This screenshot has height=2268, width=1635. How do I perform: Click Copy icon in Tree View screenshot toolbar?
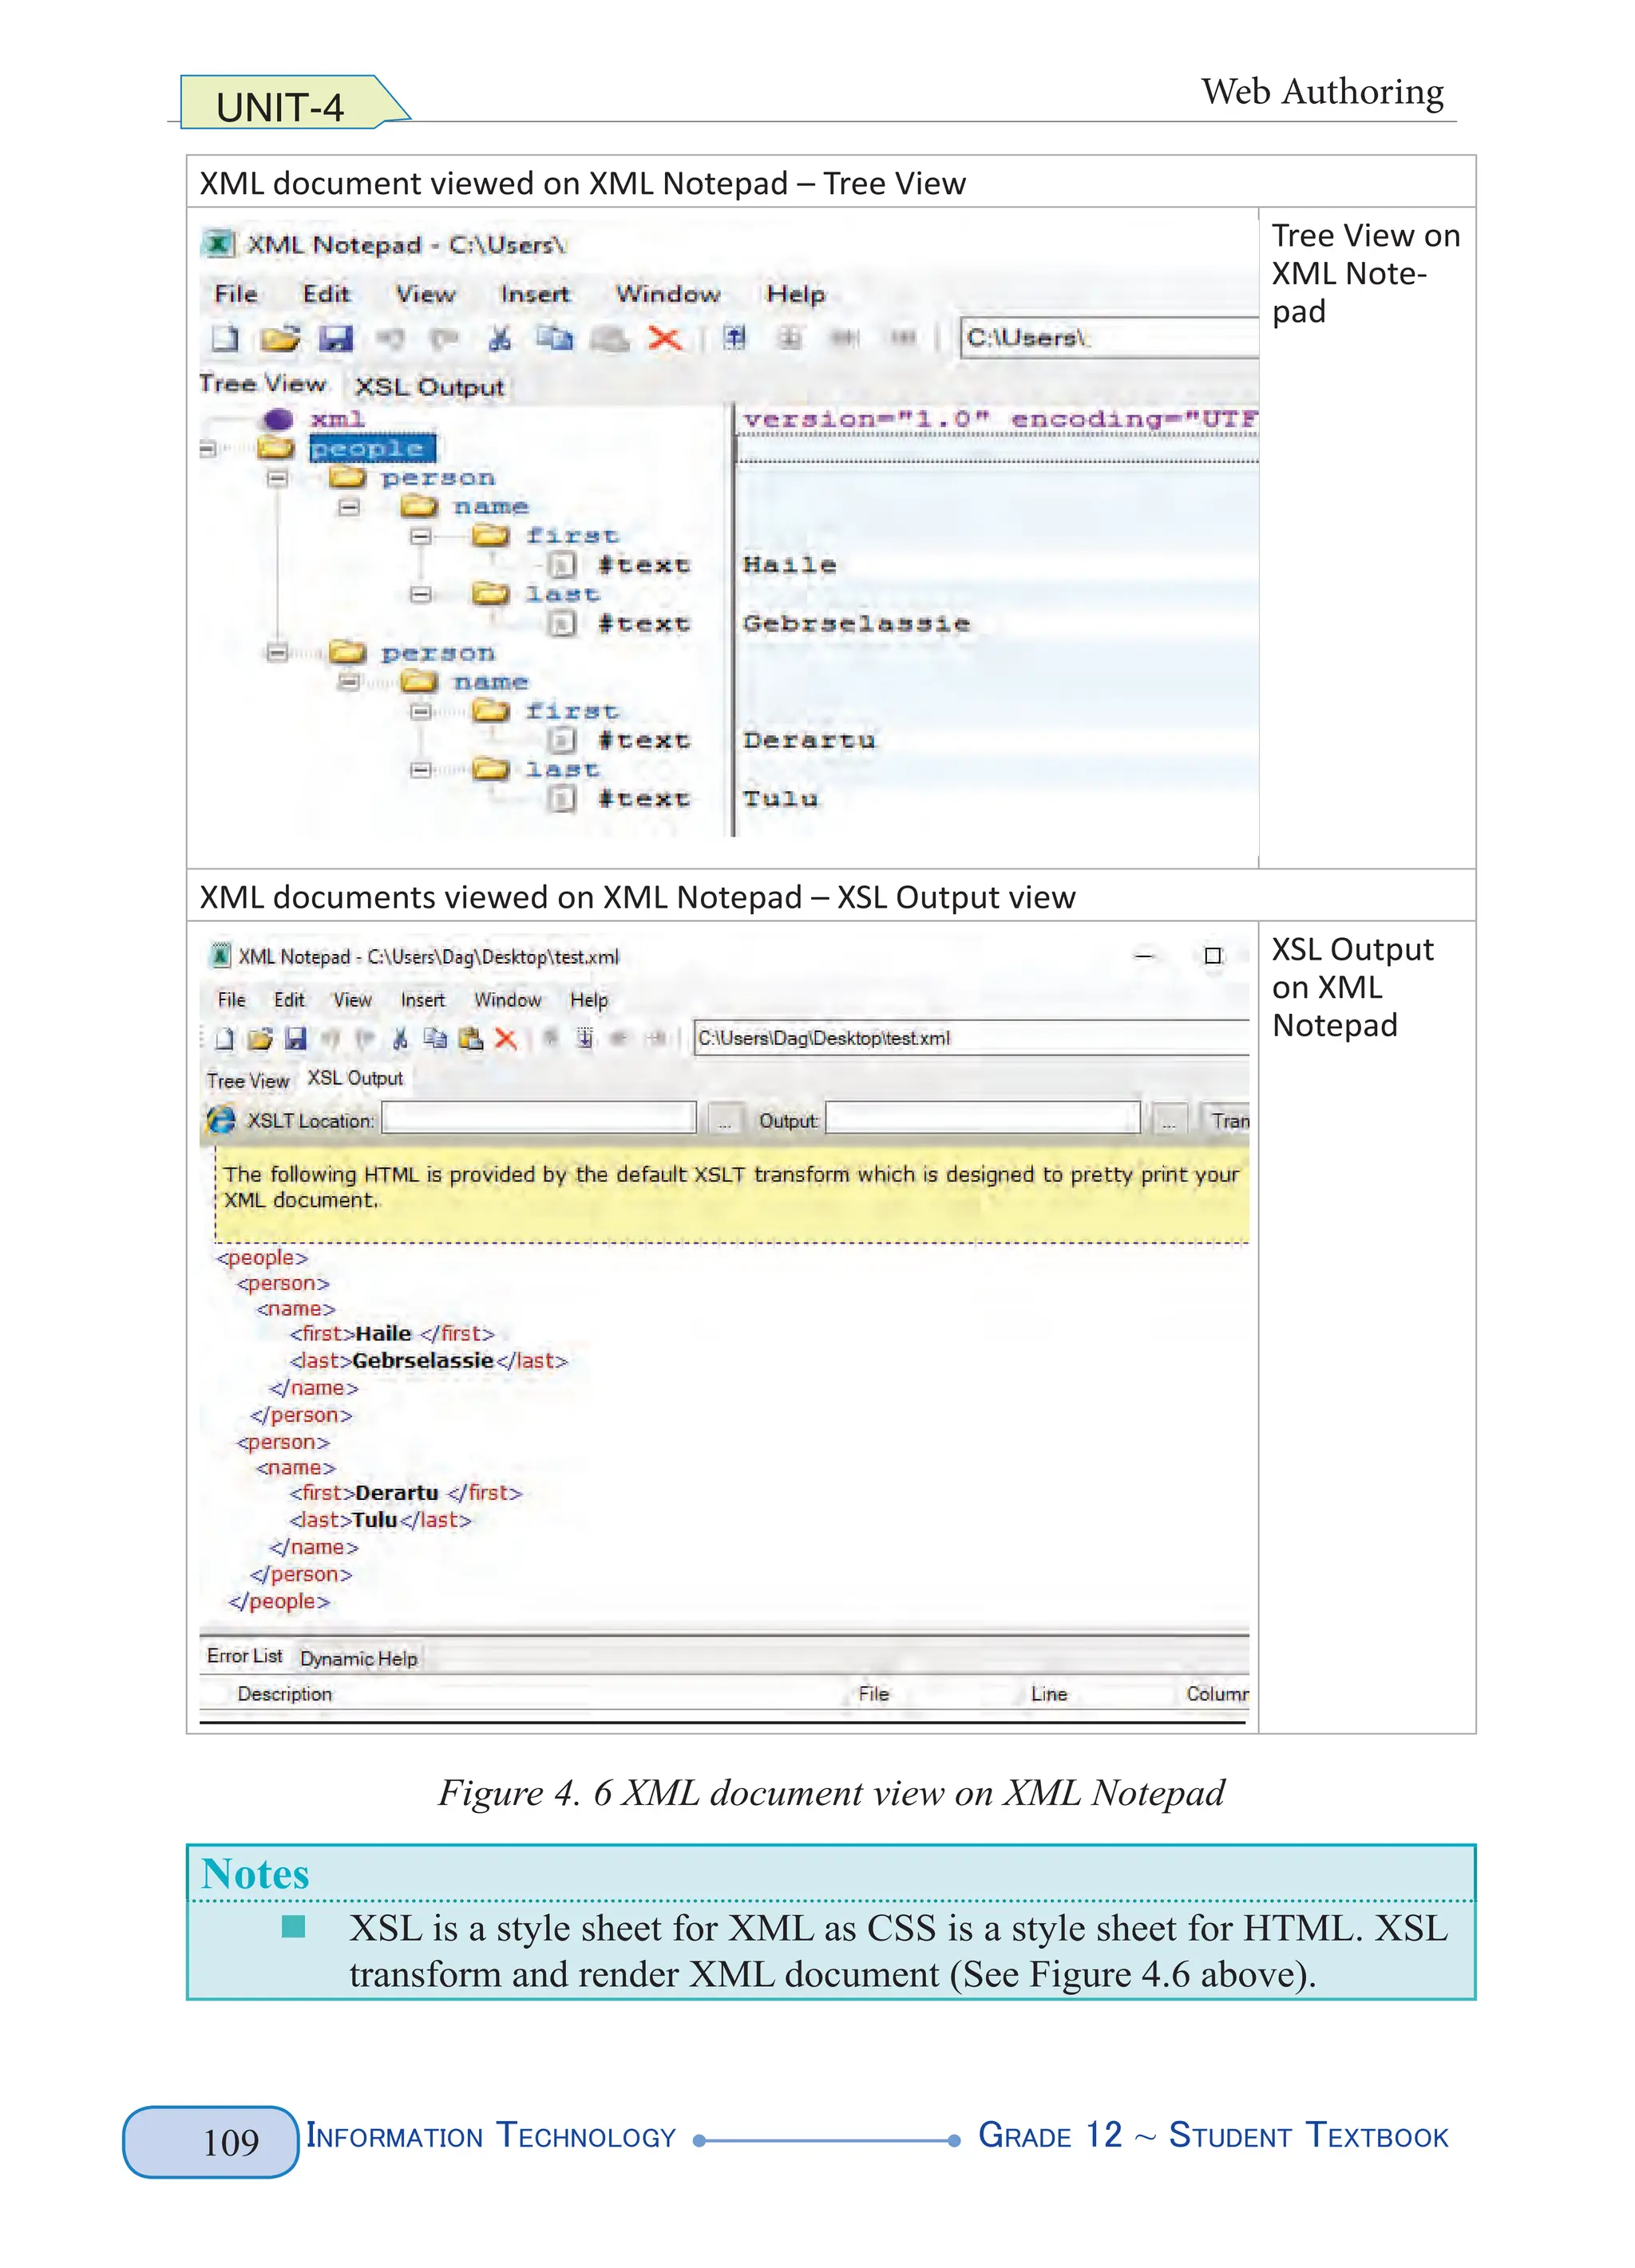554,339
